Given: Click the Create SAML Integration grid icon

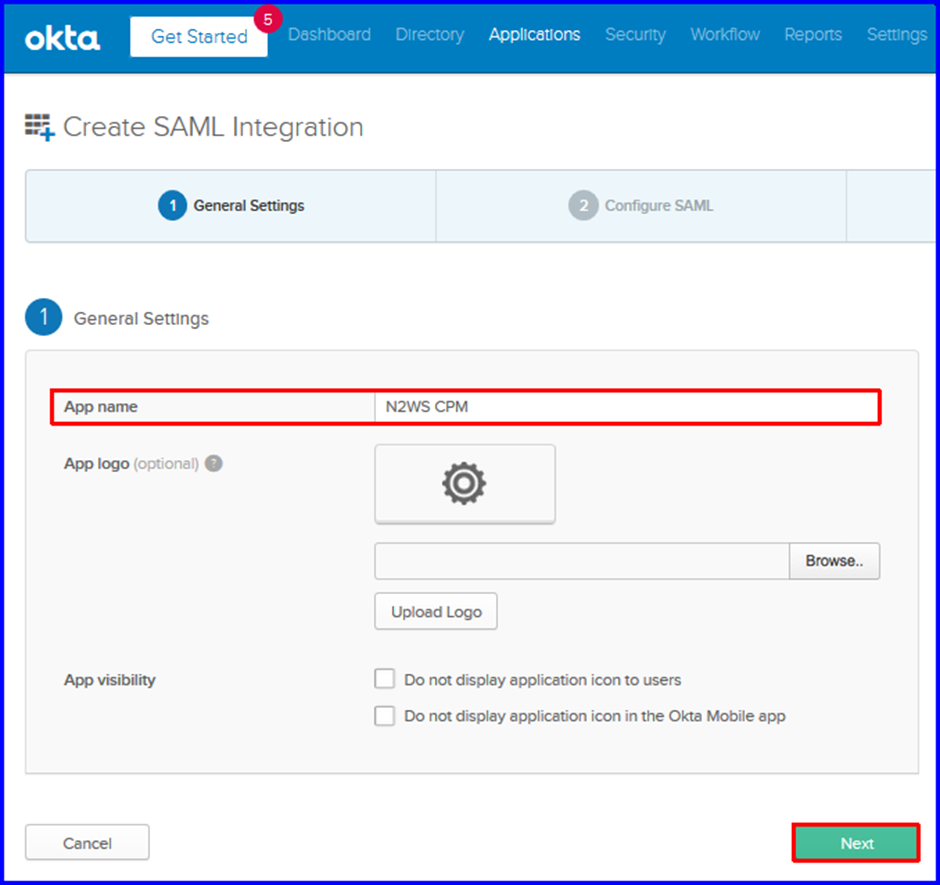Looking at the screenshot, I should (40, 127).
